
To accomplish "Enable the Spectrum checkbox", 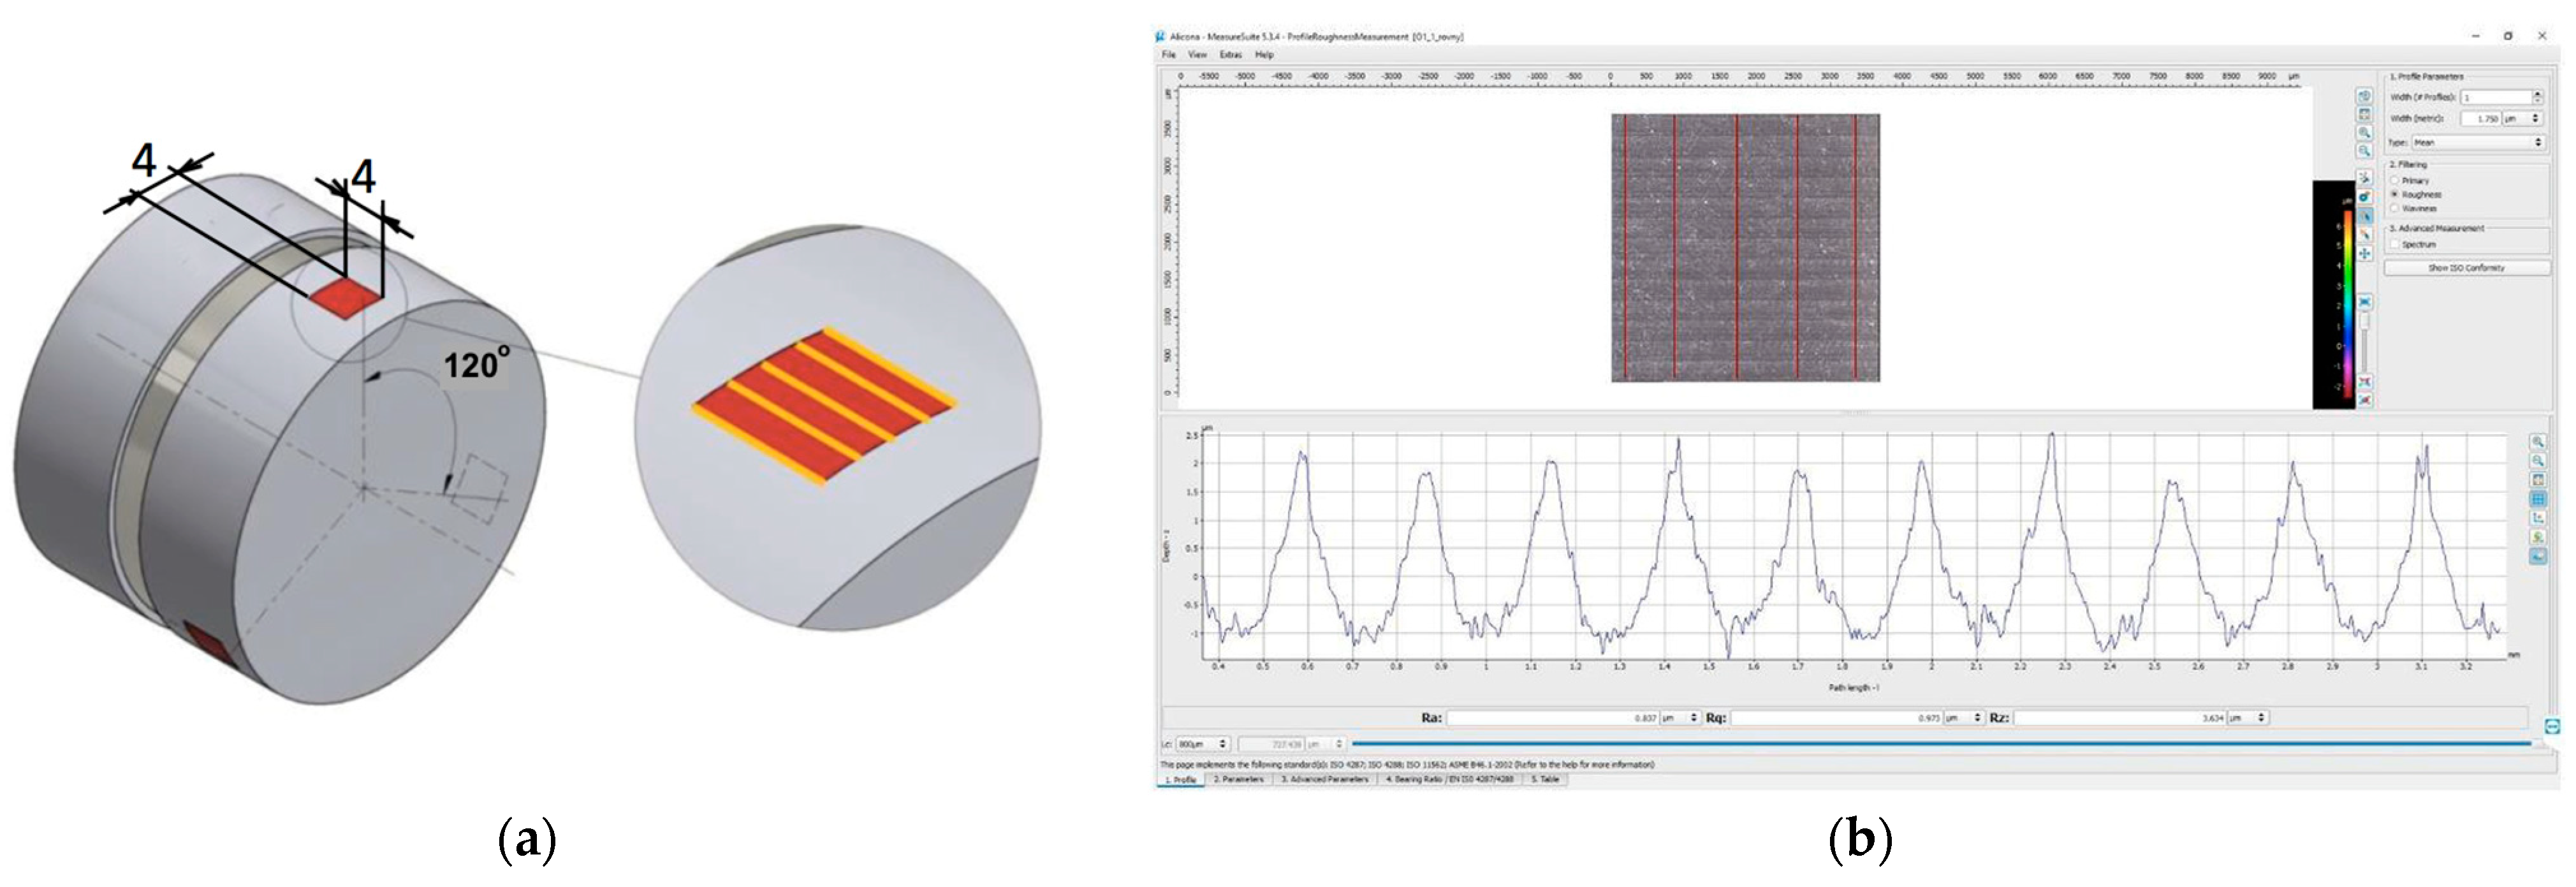I will pos(2395,244).
